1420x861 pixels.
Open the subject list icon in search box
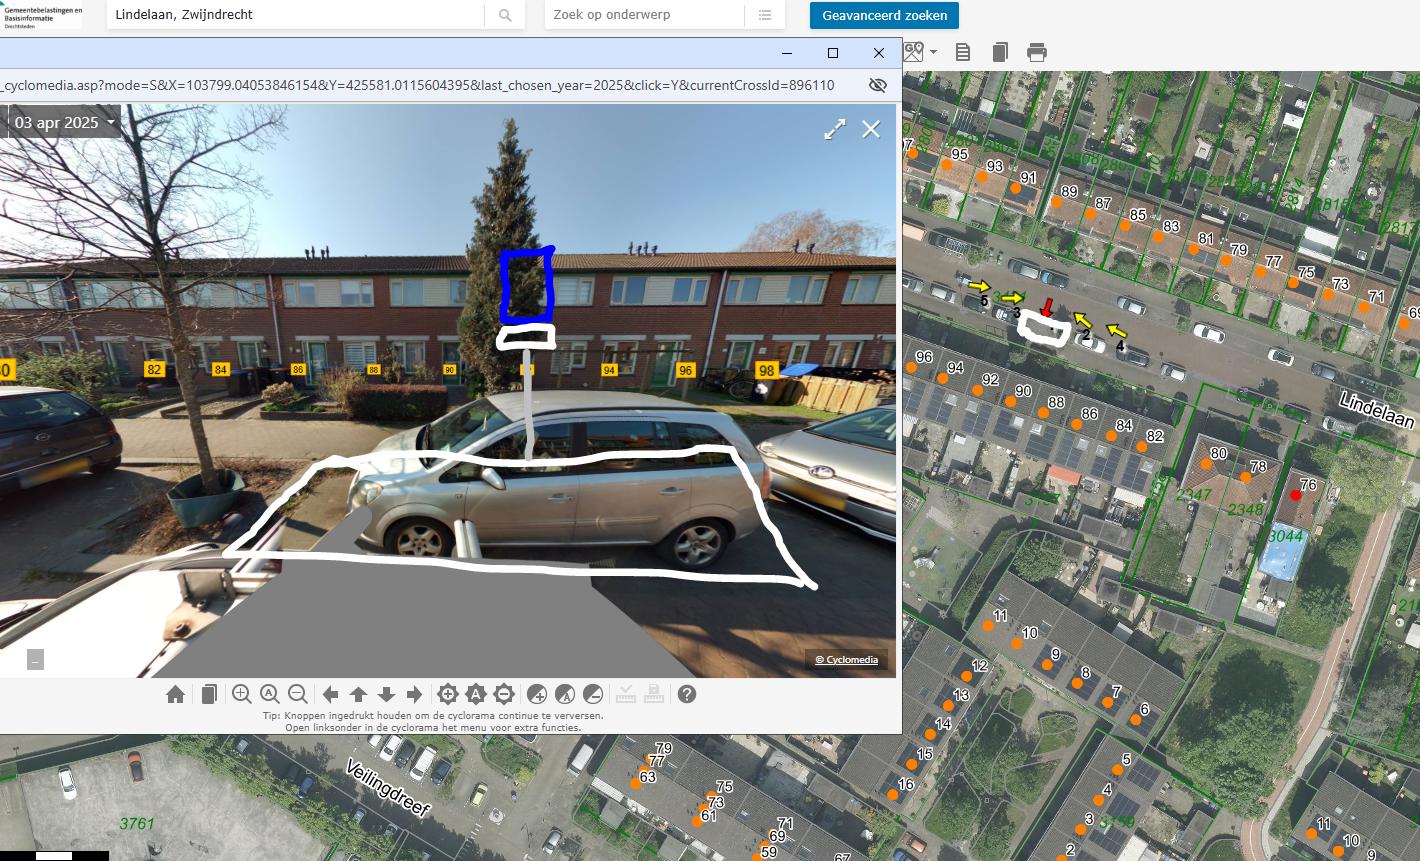tap(765, 15)
